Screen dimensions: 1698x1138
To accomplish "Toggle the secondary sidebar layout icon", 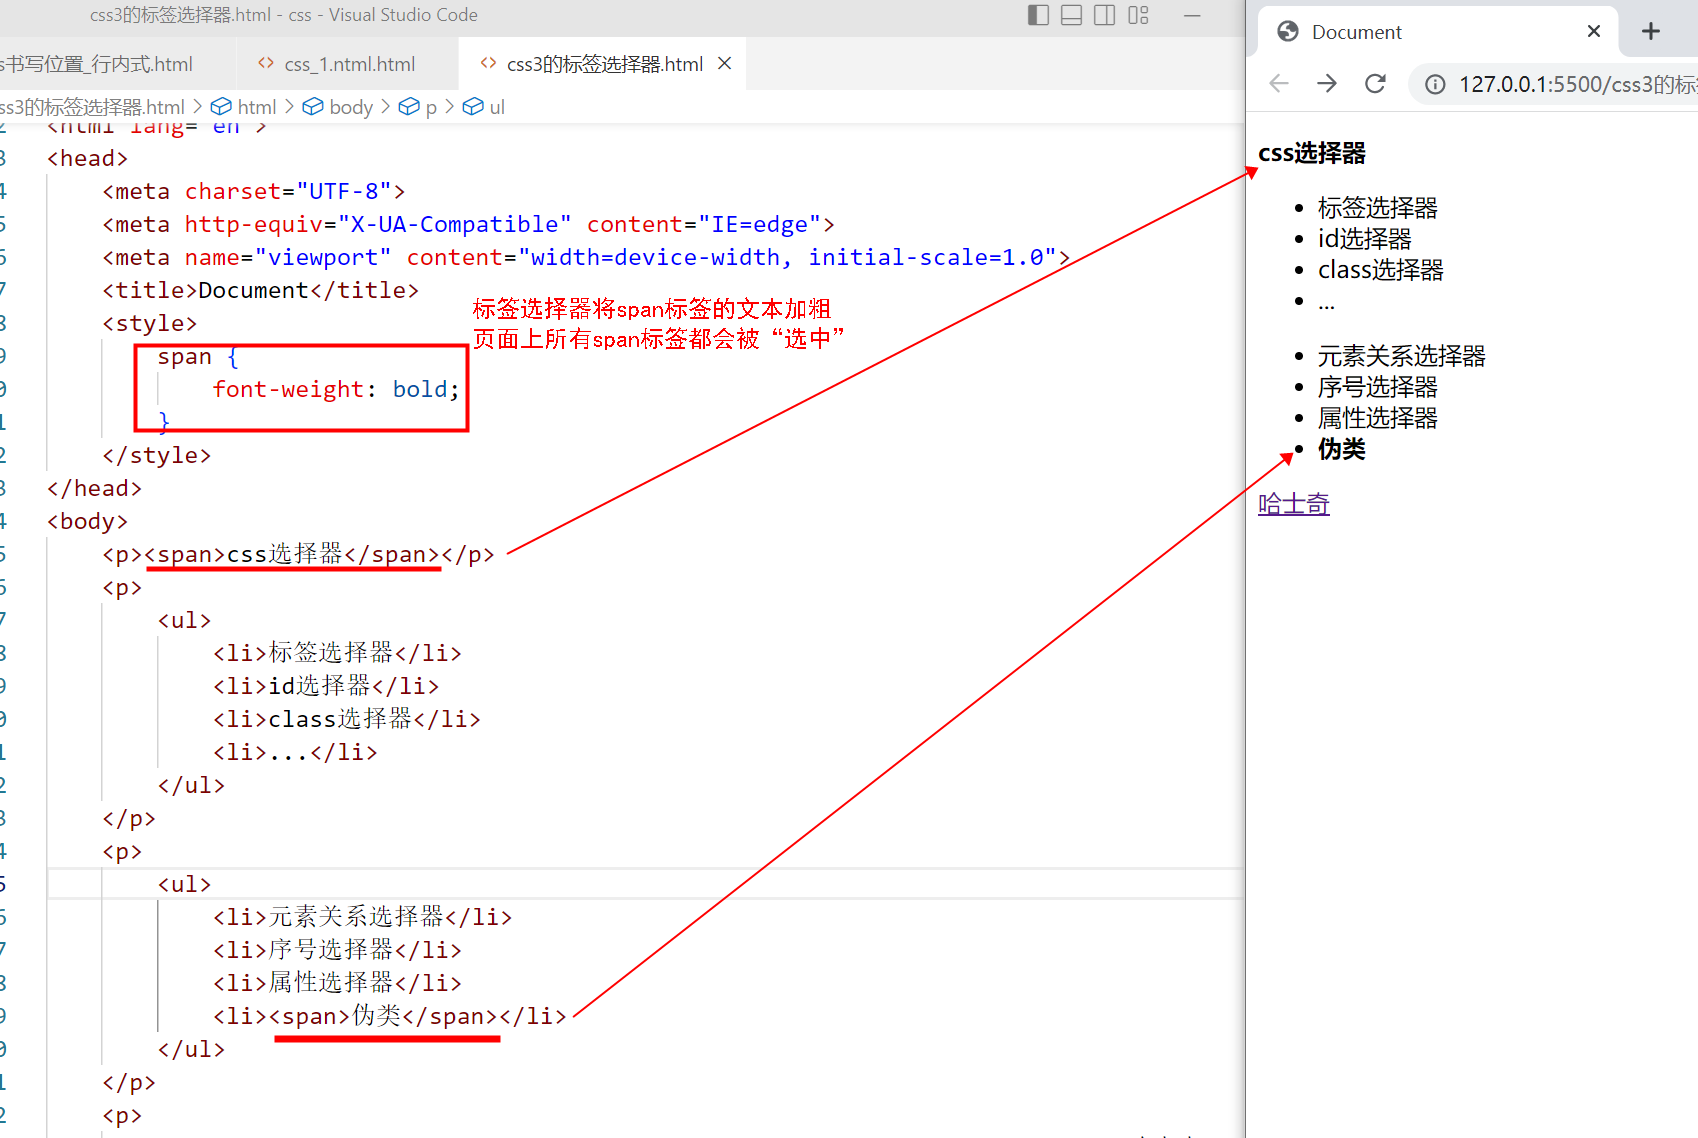I will 1104,15.
